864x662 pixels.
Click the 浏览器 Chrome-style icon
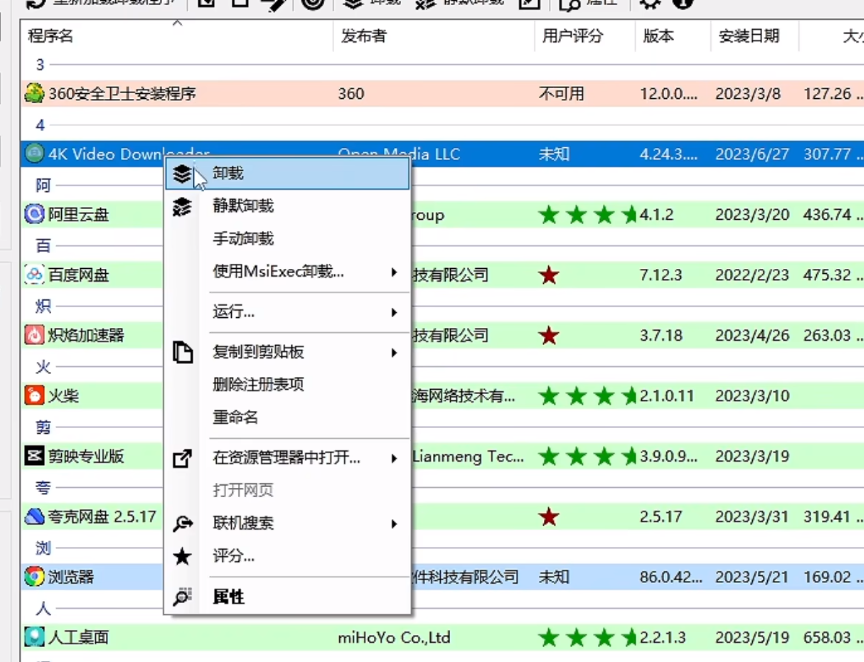34,577
